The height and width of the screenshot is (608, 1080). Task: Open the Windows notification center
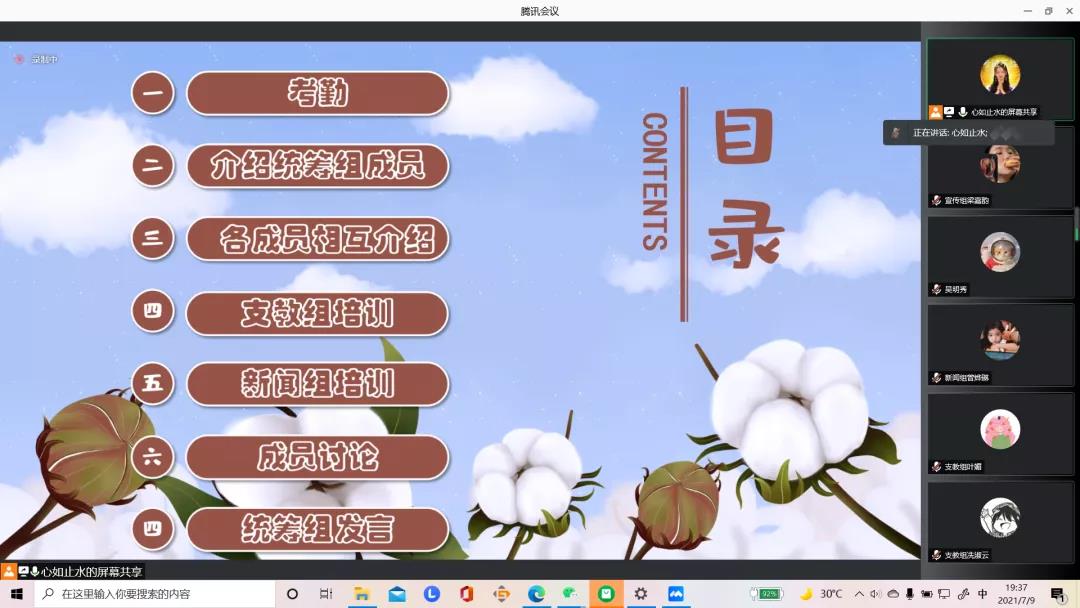click(1057, 594)
